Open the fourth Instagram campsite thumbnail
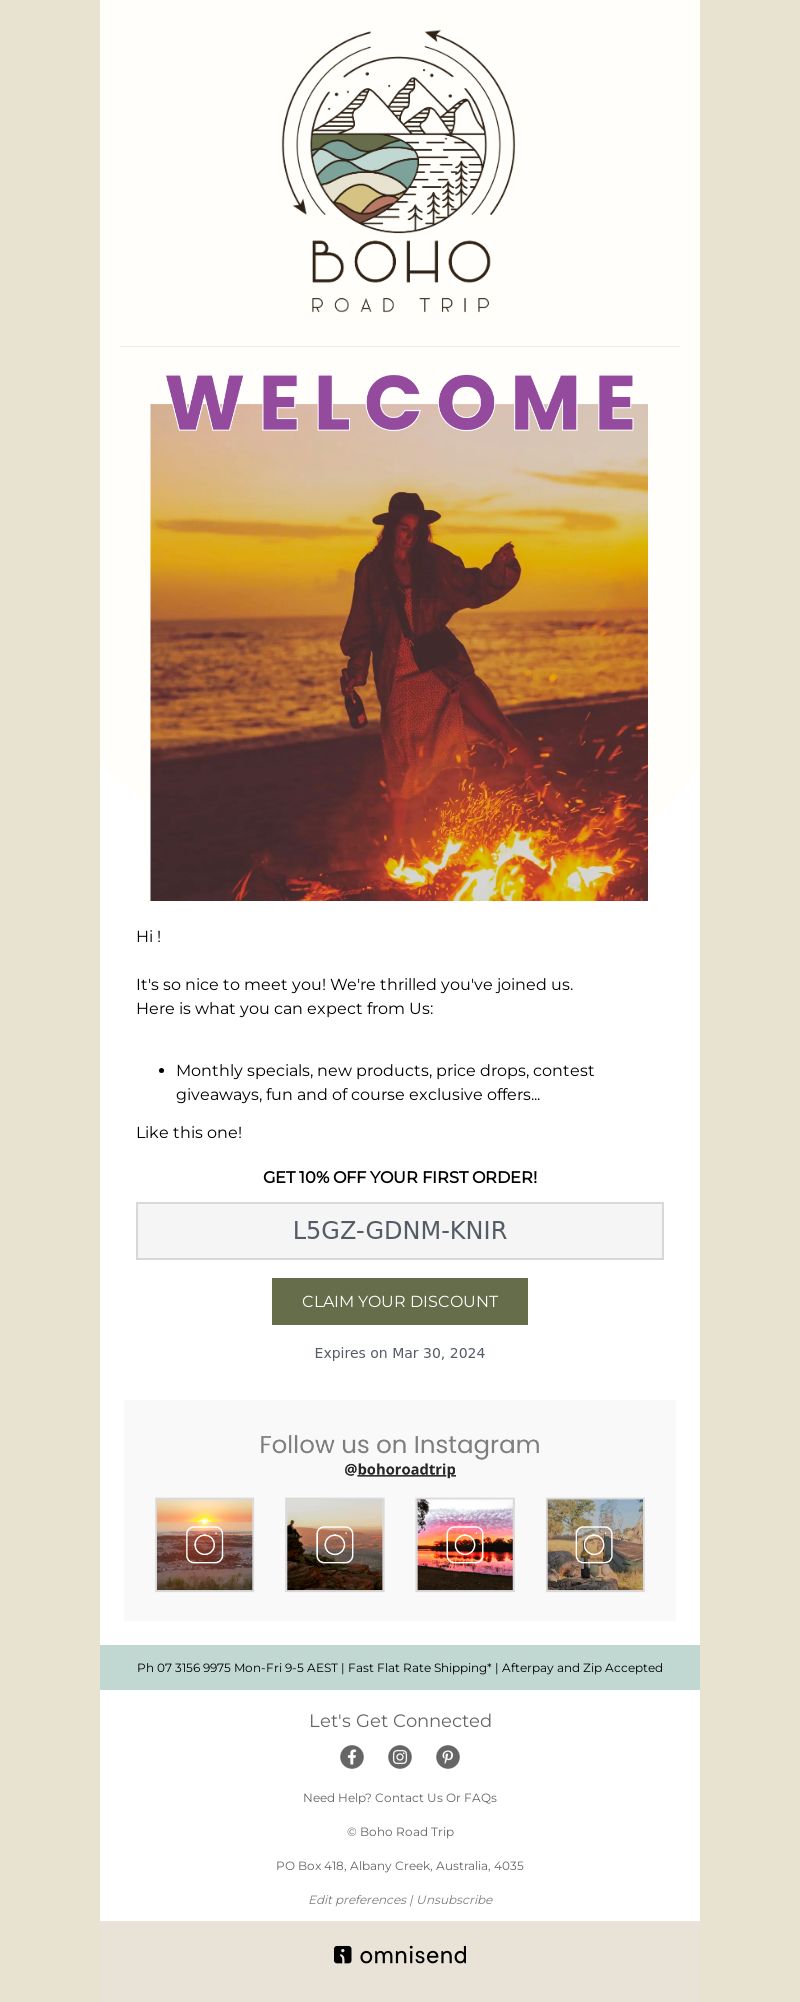The image size is (800, 2002). coord(595,1544)
